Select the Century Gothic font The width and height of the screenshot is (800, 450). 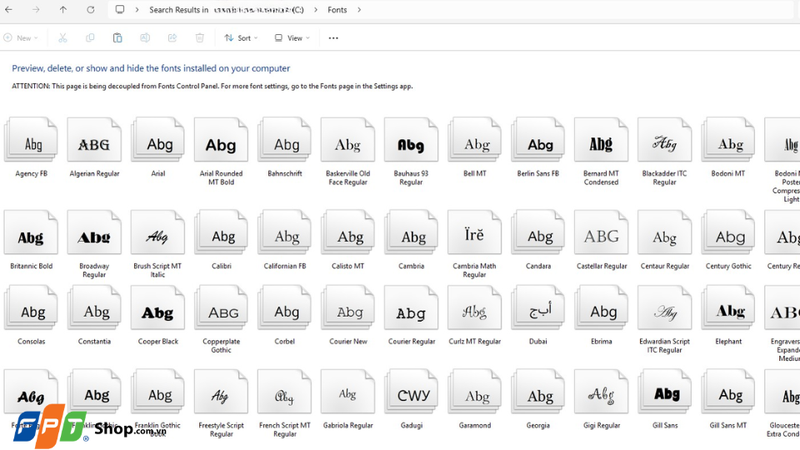pos(728,240)
